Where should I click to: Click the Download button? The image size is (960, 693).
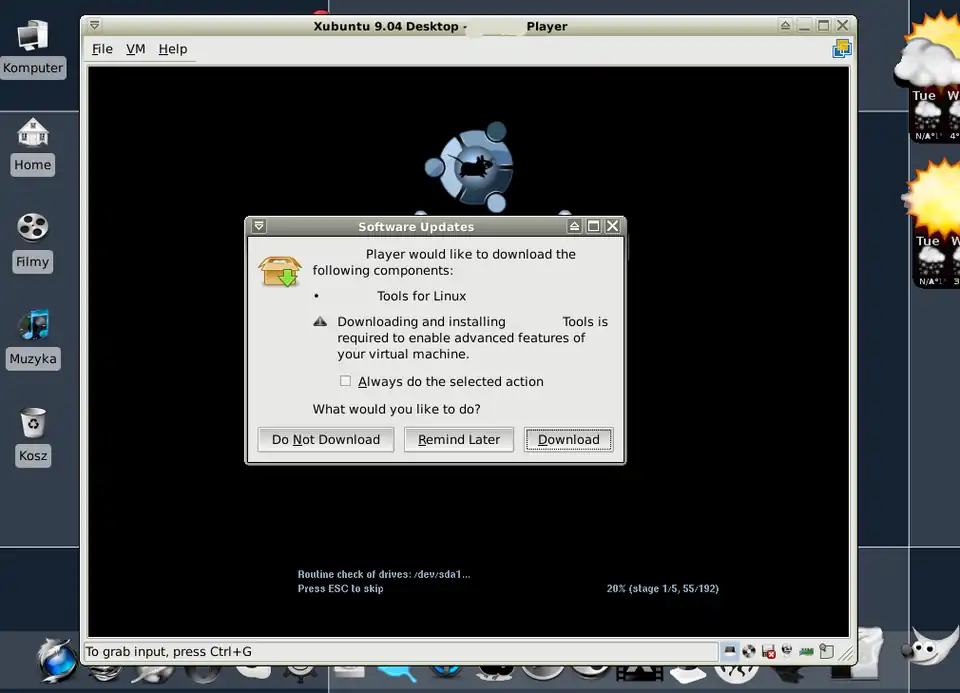coord(568,439)
